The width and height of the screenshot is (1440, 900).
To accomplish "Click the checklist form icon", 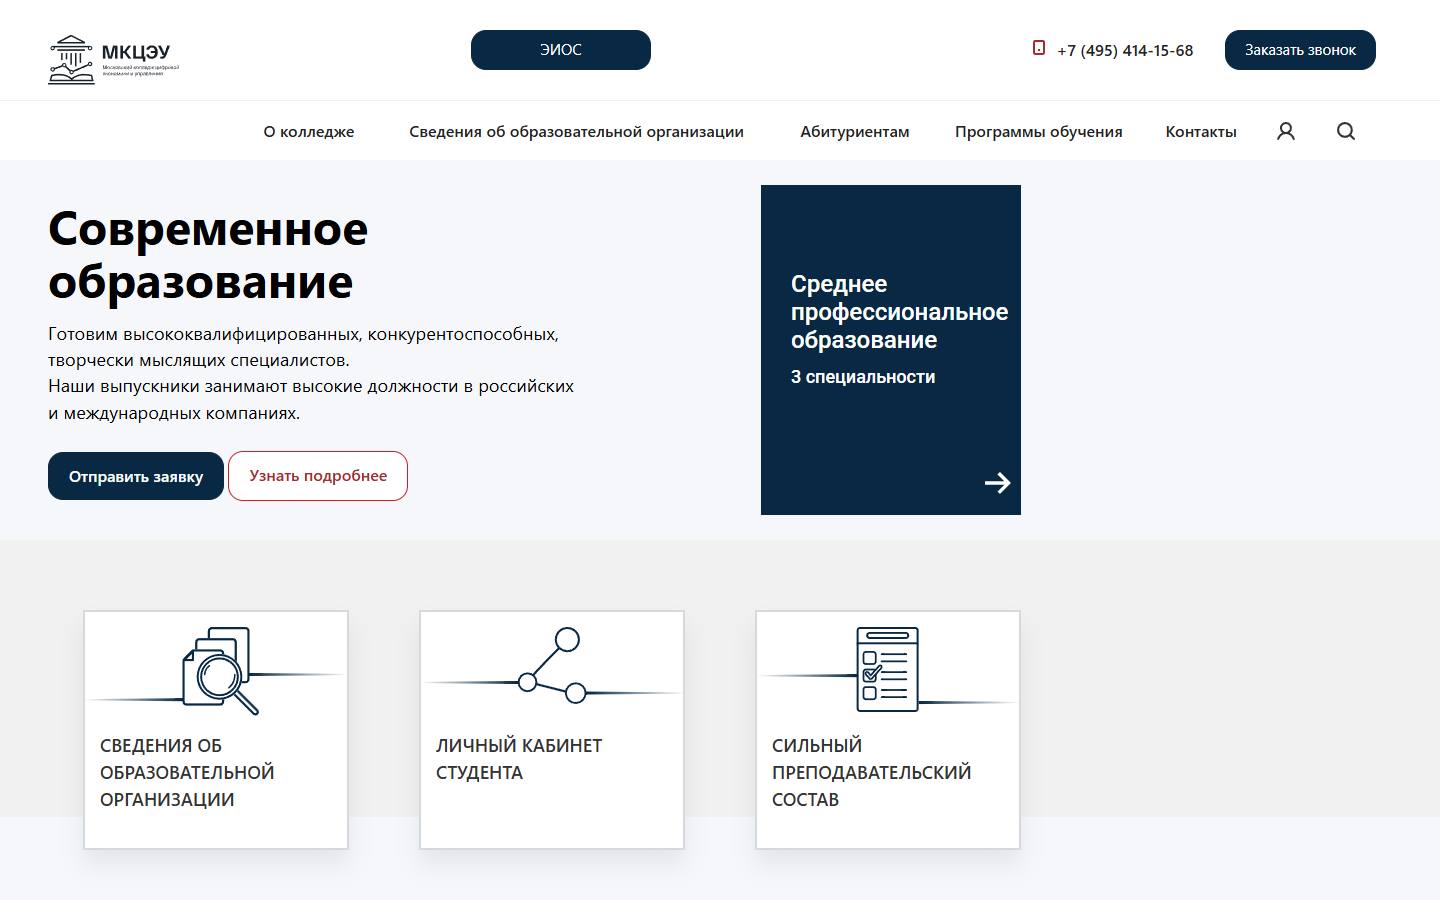I will [x=887, y=669].
